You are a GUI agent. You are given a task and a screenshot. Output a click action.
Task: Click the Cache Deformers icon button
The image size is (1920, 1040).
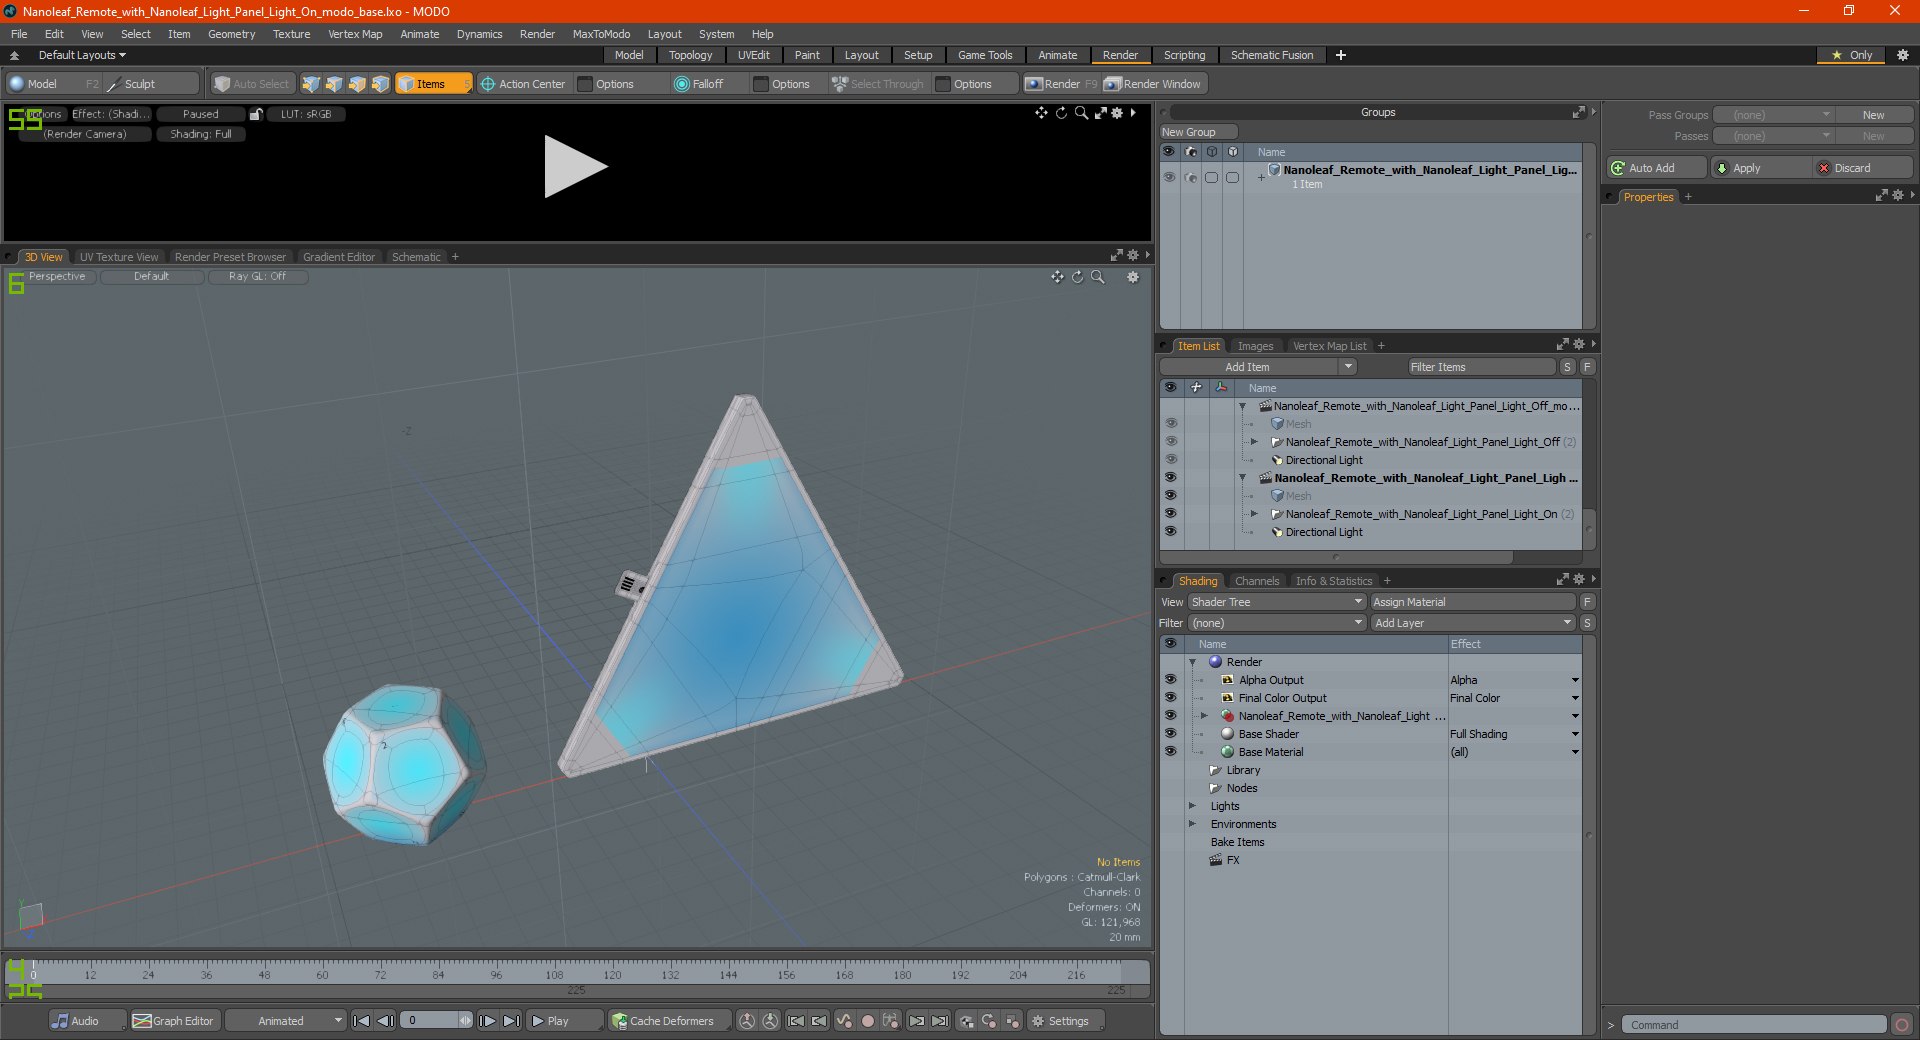point(620,1021)
